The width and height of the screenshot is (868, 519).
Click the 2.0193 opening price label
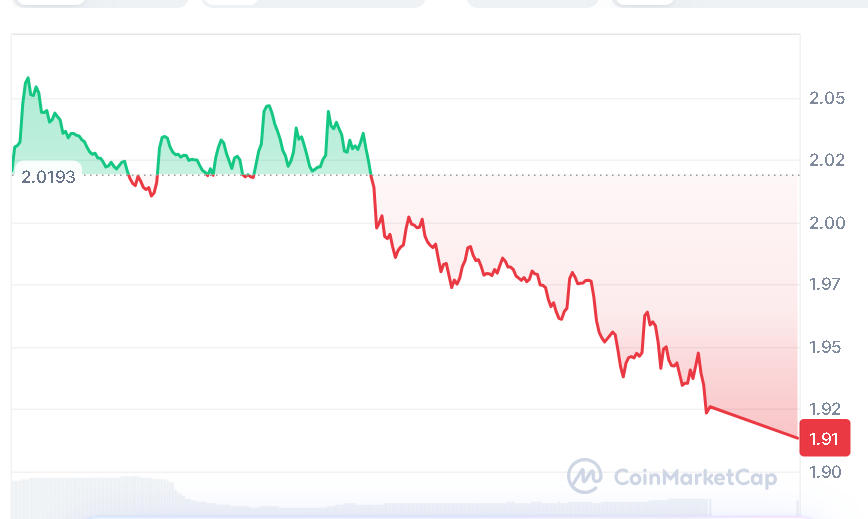point(48,177)
